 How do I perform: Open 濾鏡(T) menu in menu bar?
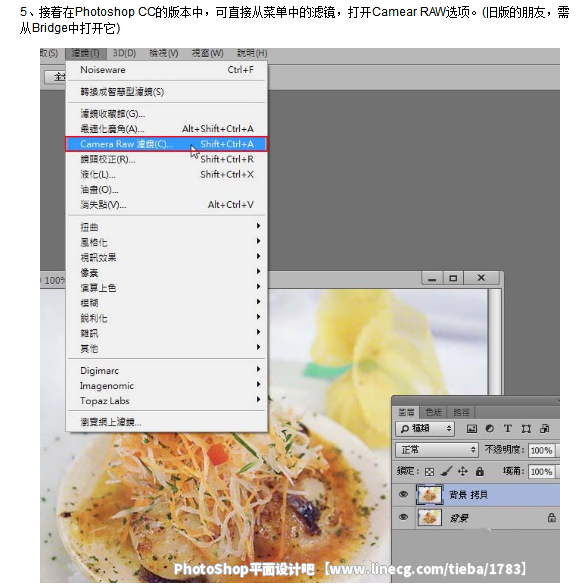coord(86,54)
